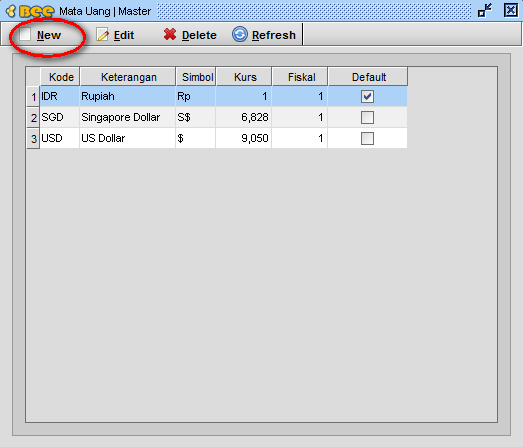This screenshot has width=523, height=447.
Task: Click the Edit pencil icon
Action: (x=103, y=34)
